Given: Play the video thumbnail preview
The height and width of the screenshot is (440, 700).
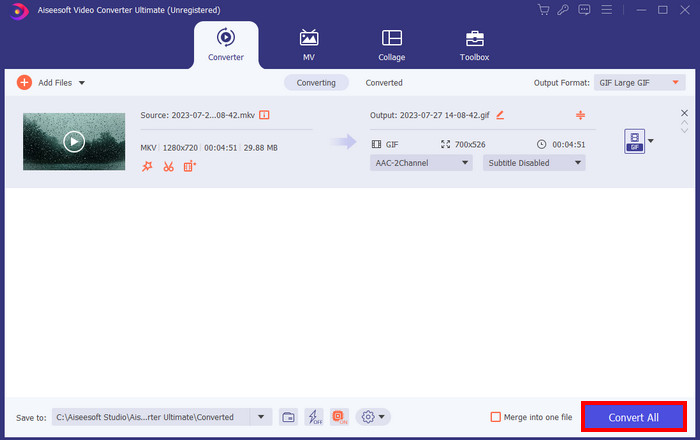Looking at the screenshot, I should click(74, 141).
